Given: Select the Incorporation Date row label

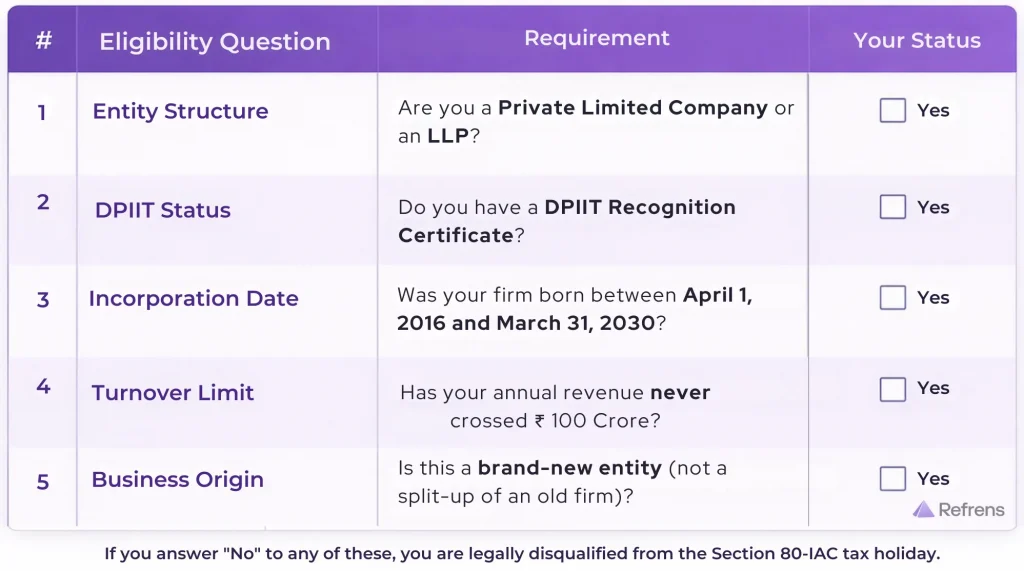Looking at the screenshot, I should pos(193,298).
